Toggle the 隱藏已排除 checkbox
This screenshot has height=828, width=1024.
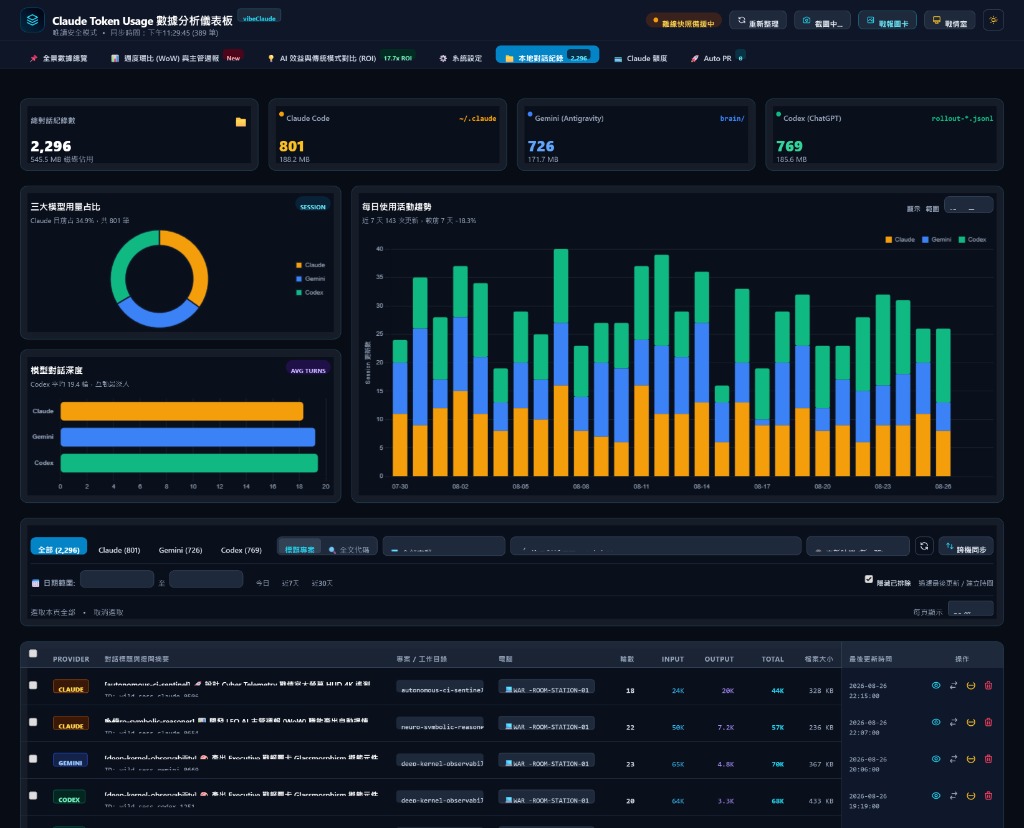(x=869, y=579)
